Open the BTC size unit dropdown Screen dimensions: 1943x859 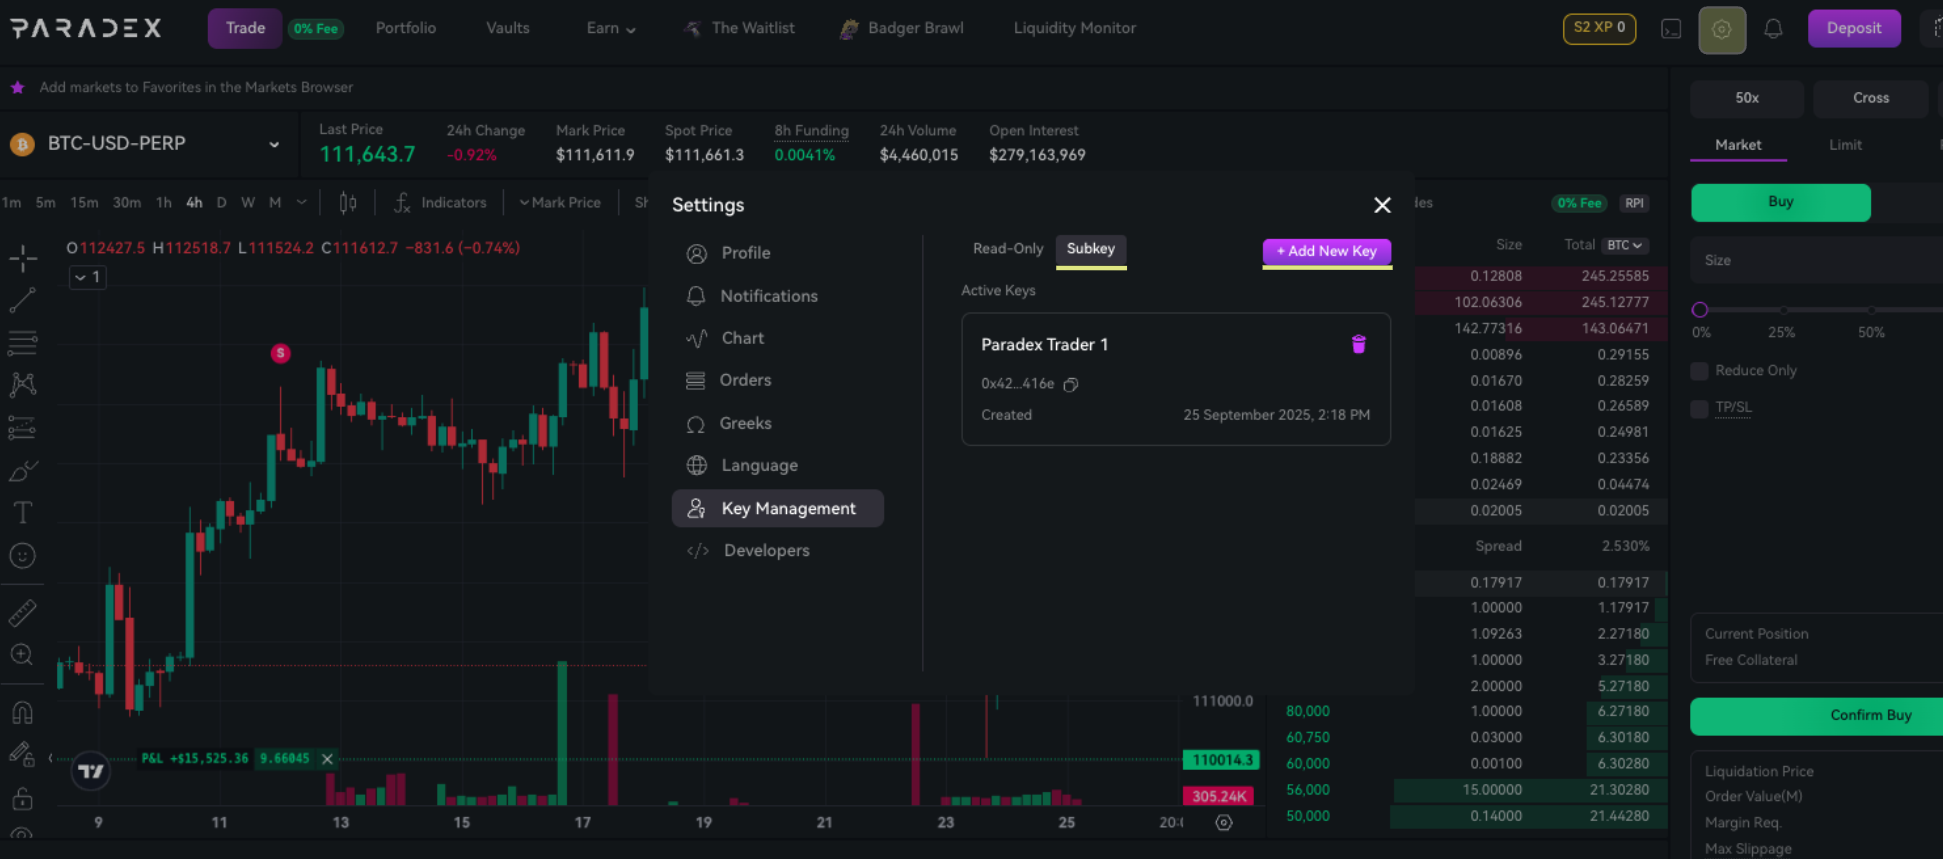coord(1625,245)
